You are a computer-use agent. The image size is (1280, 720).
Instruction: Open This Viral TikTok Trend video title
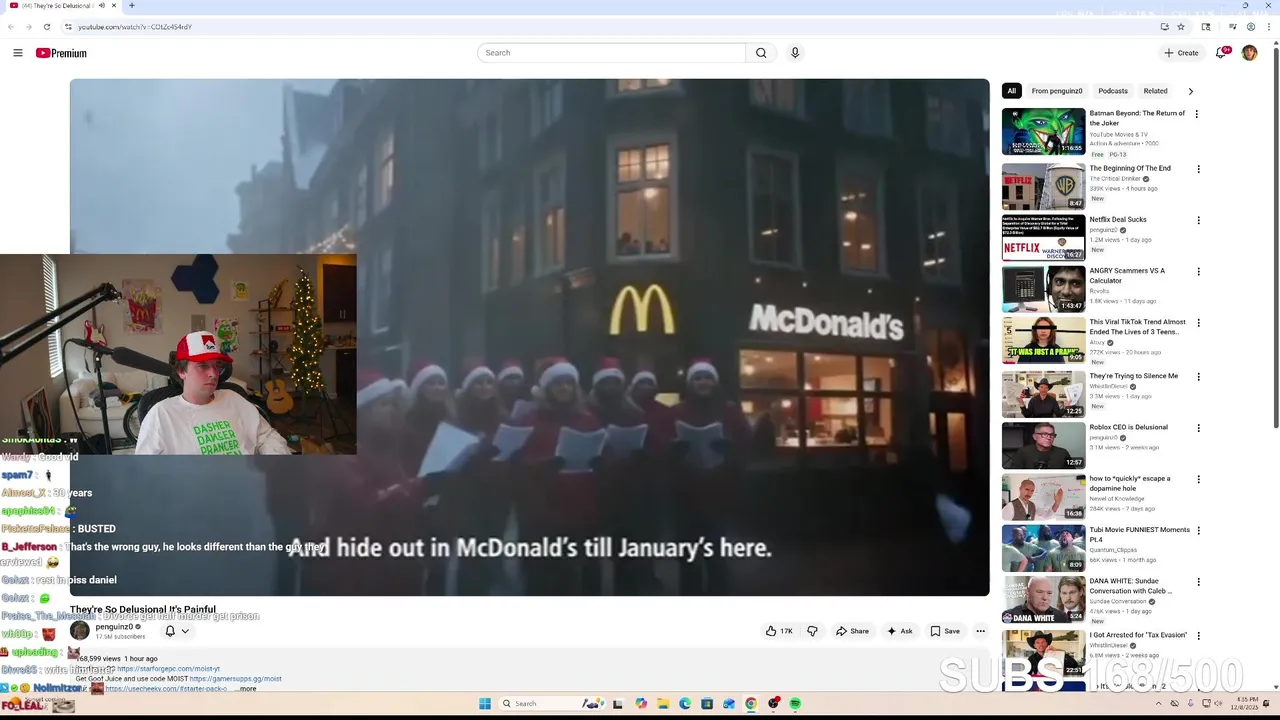tap(1137, 327)
